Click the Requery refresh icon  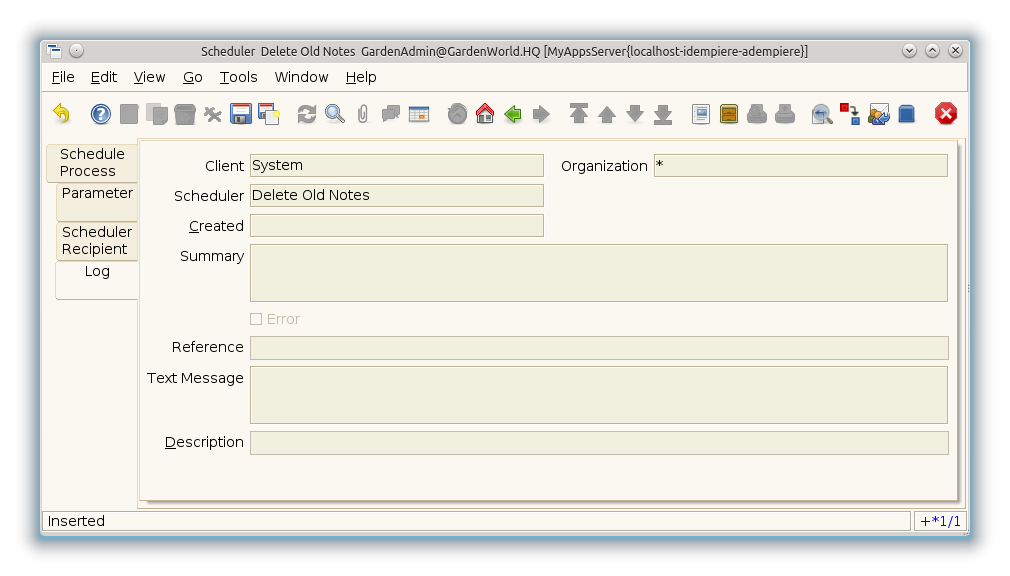click(x=307, y=114)
